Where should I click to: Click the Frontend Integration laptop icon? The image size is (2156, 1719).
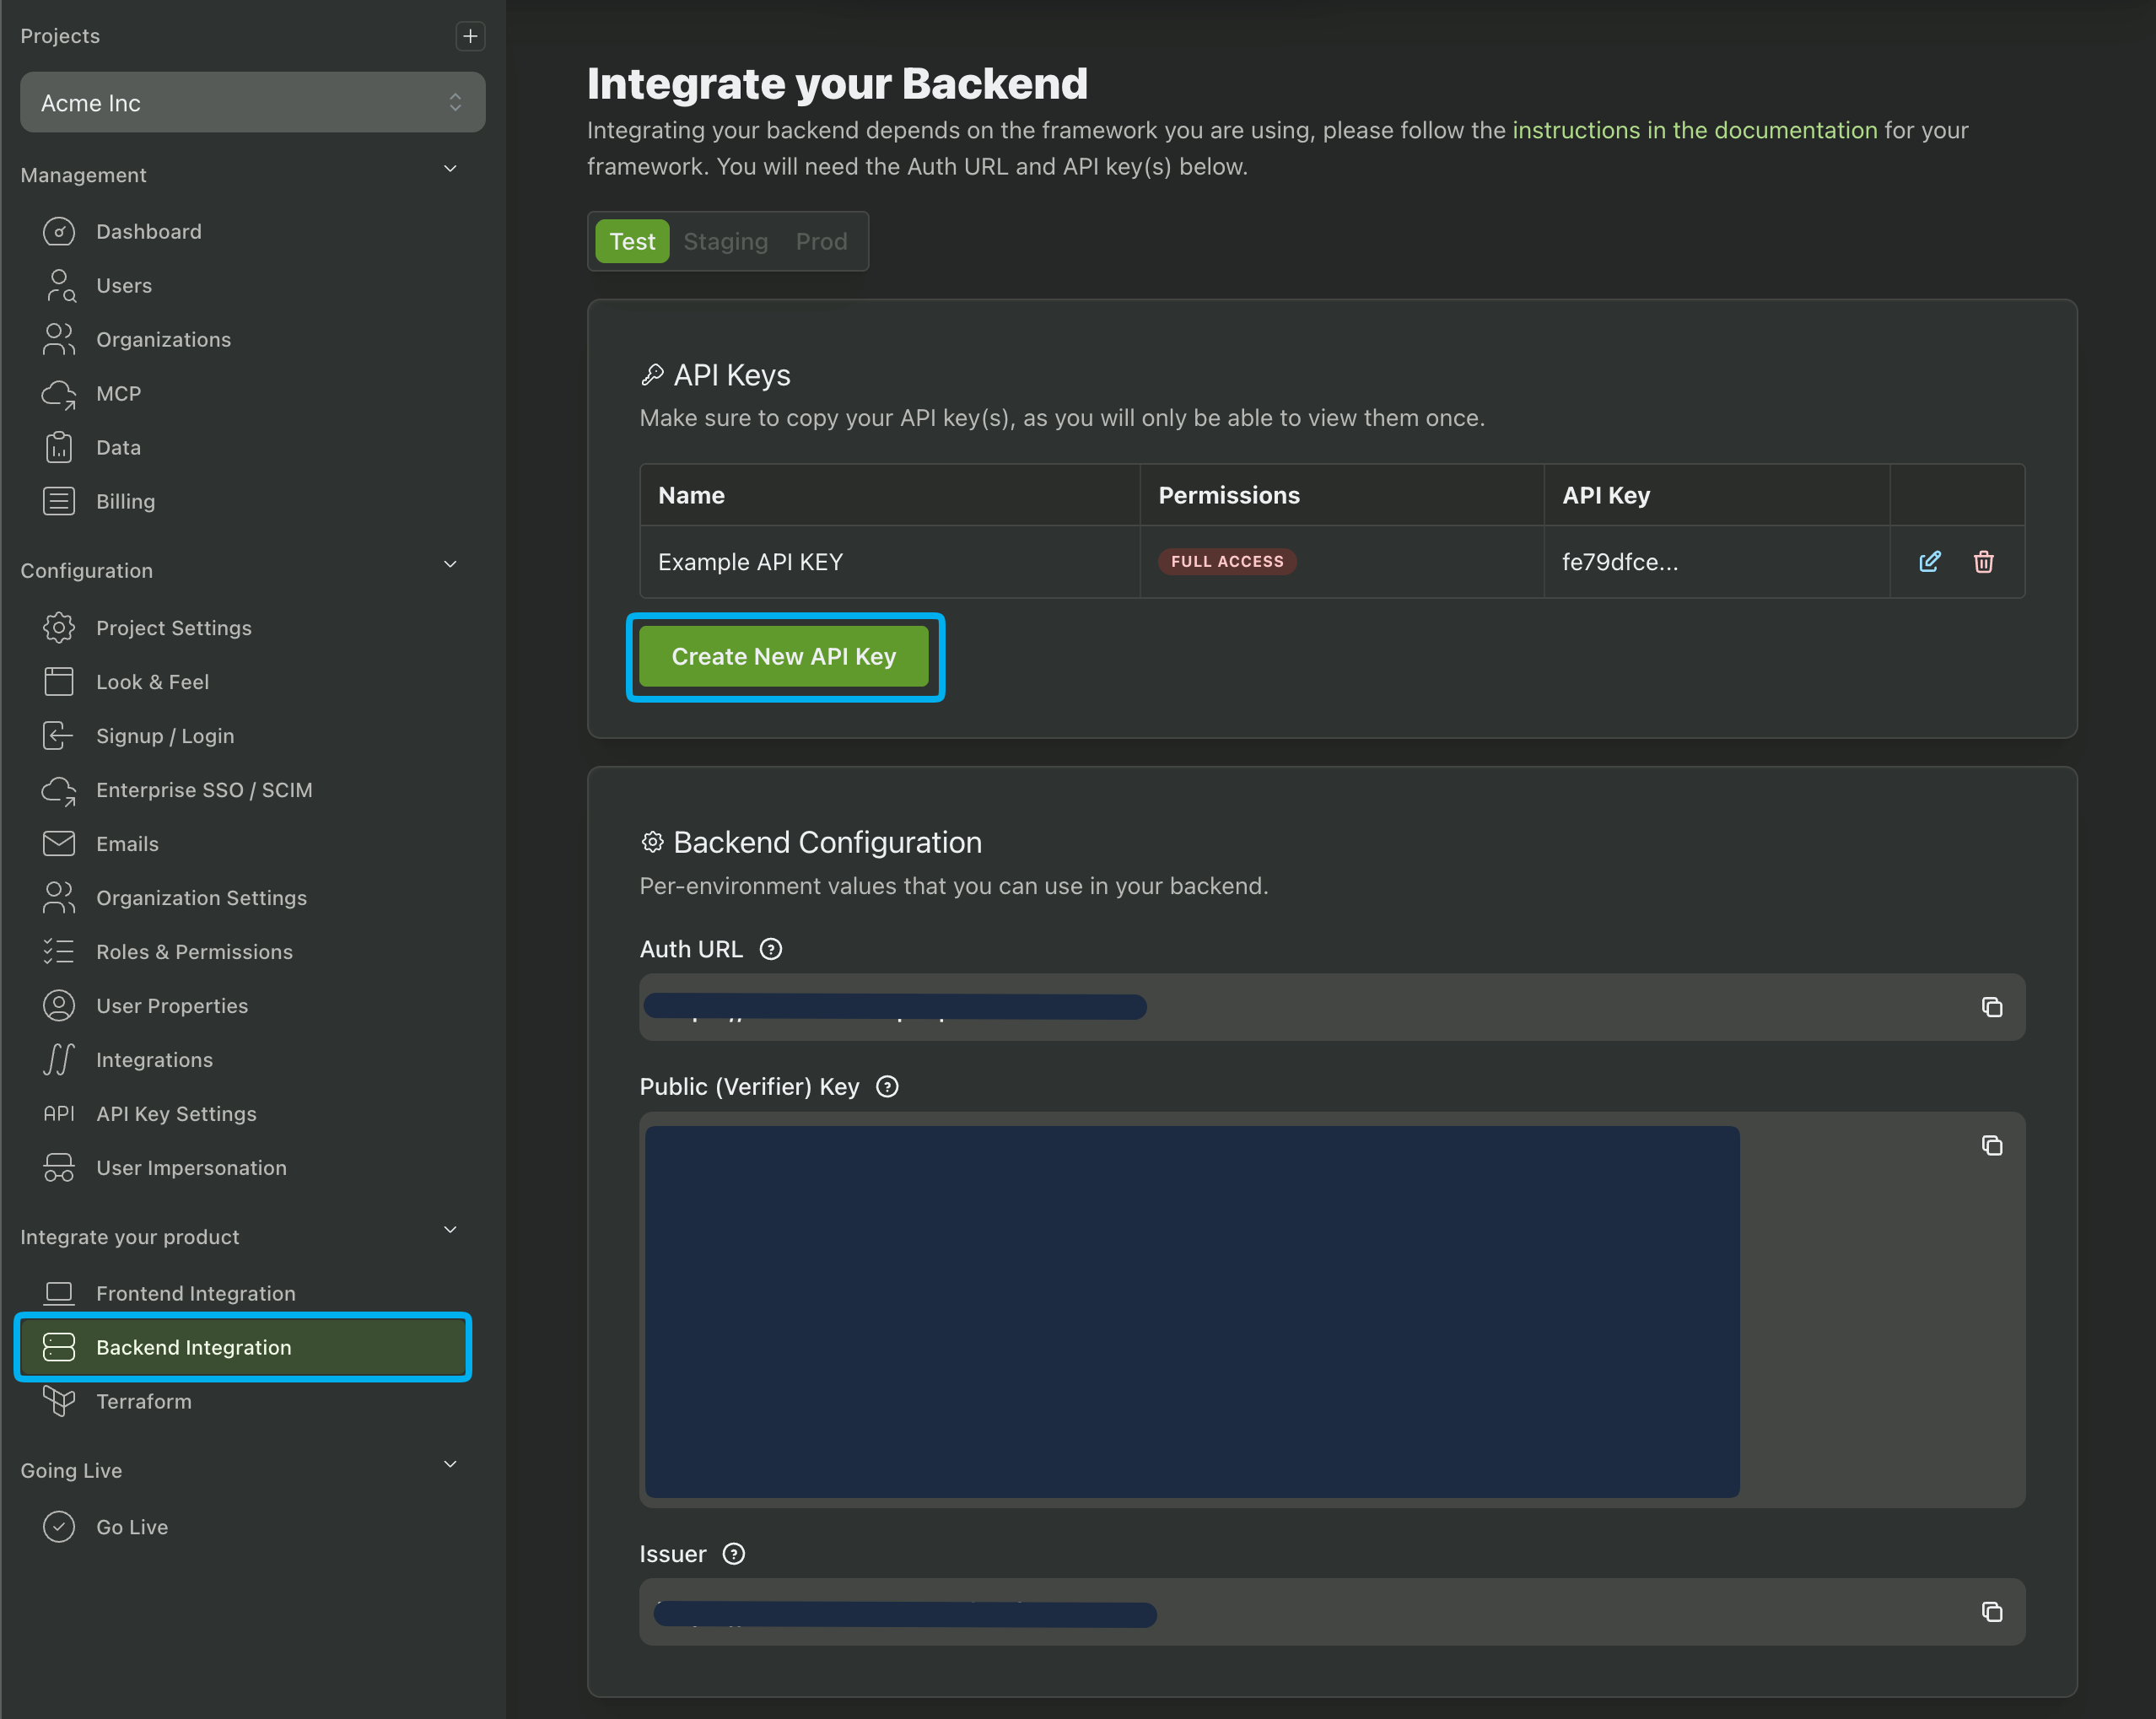click(x=59, y=1294)
